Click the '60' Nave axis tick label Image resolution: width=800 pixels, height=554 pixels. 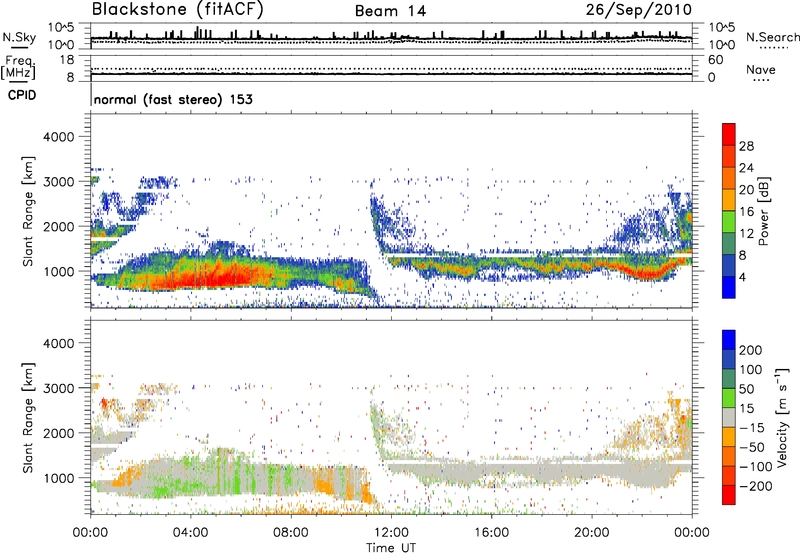[715, 60]
